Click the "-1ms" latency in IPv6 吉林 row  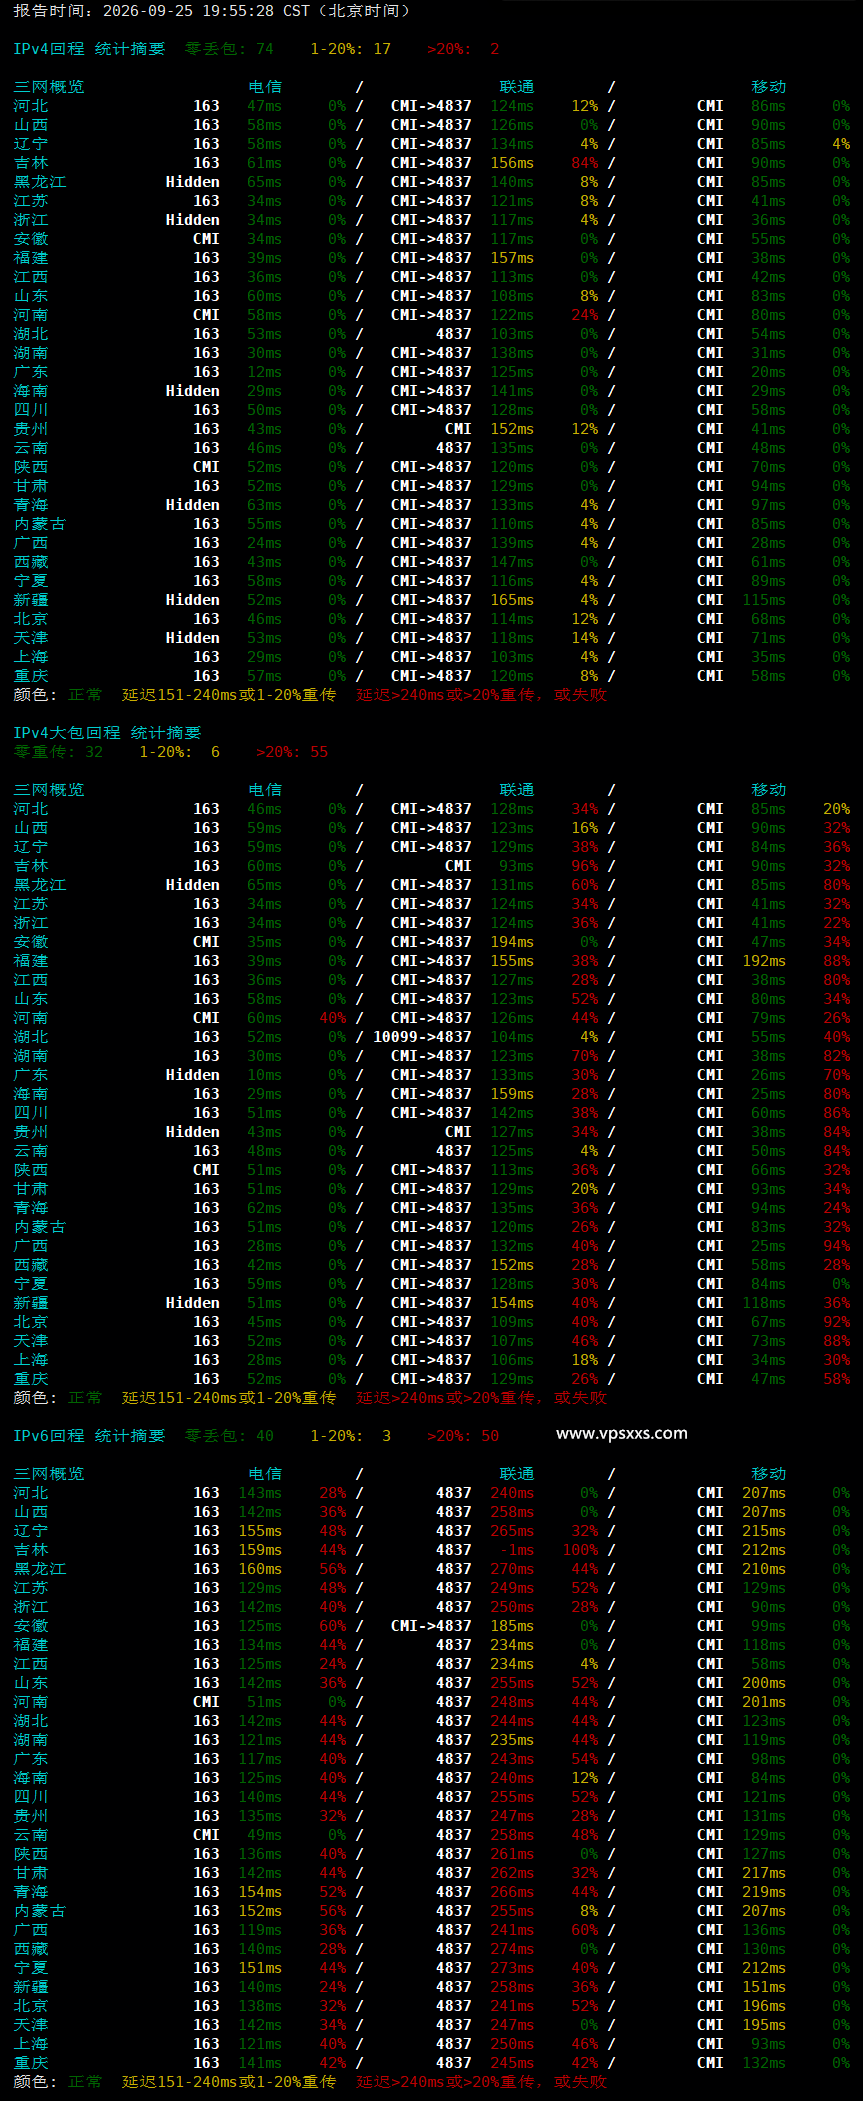click(516, 1550)
